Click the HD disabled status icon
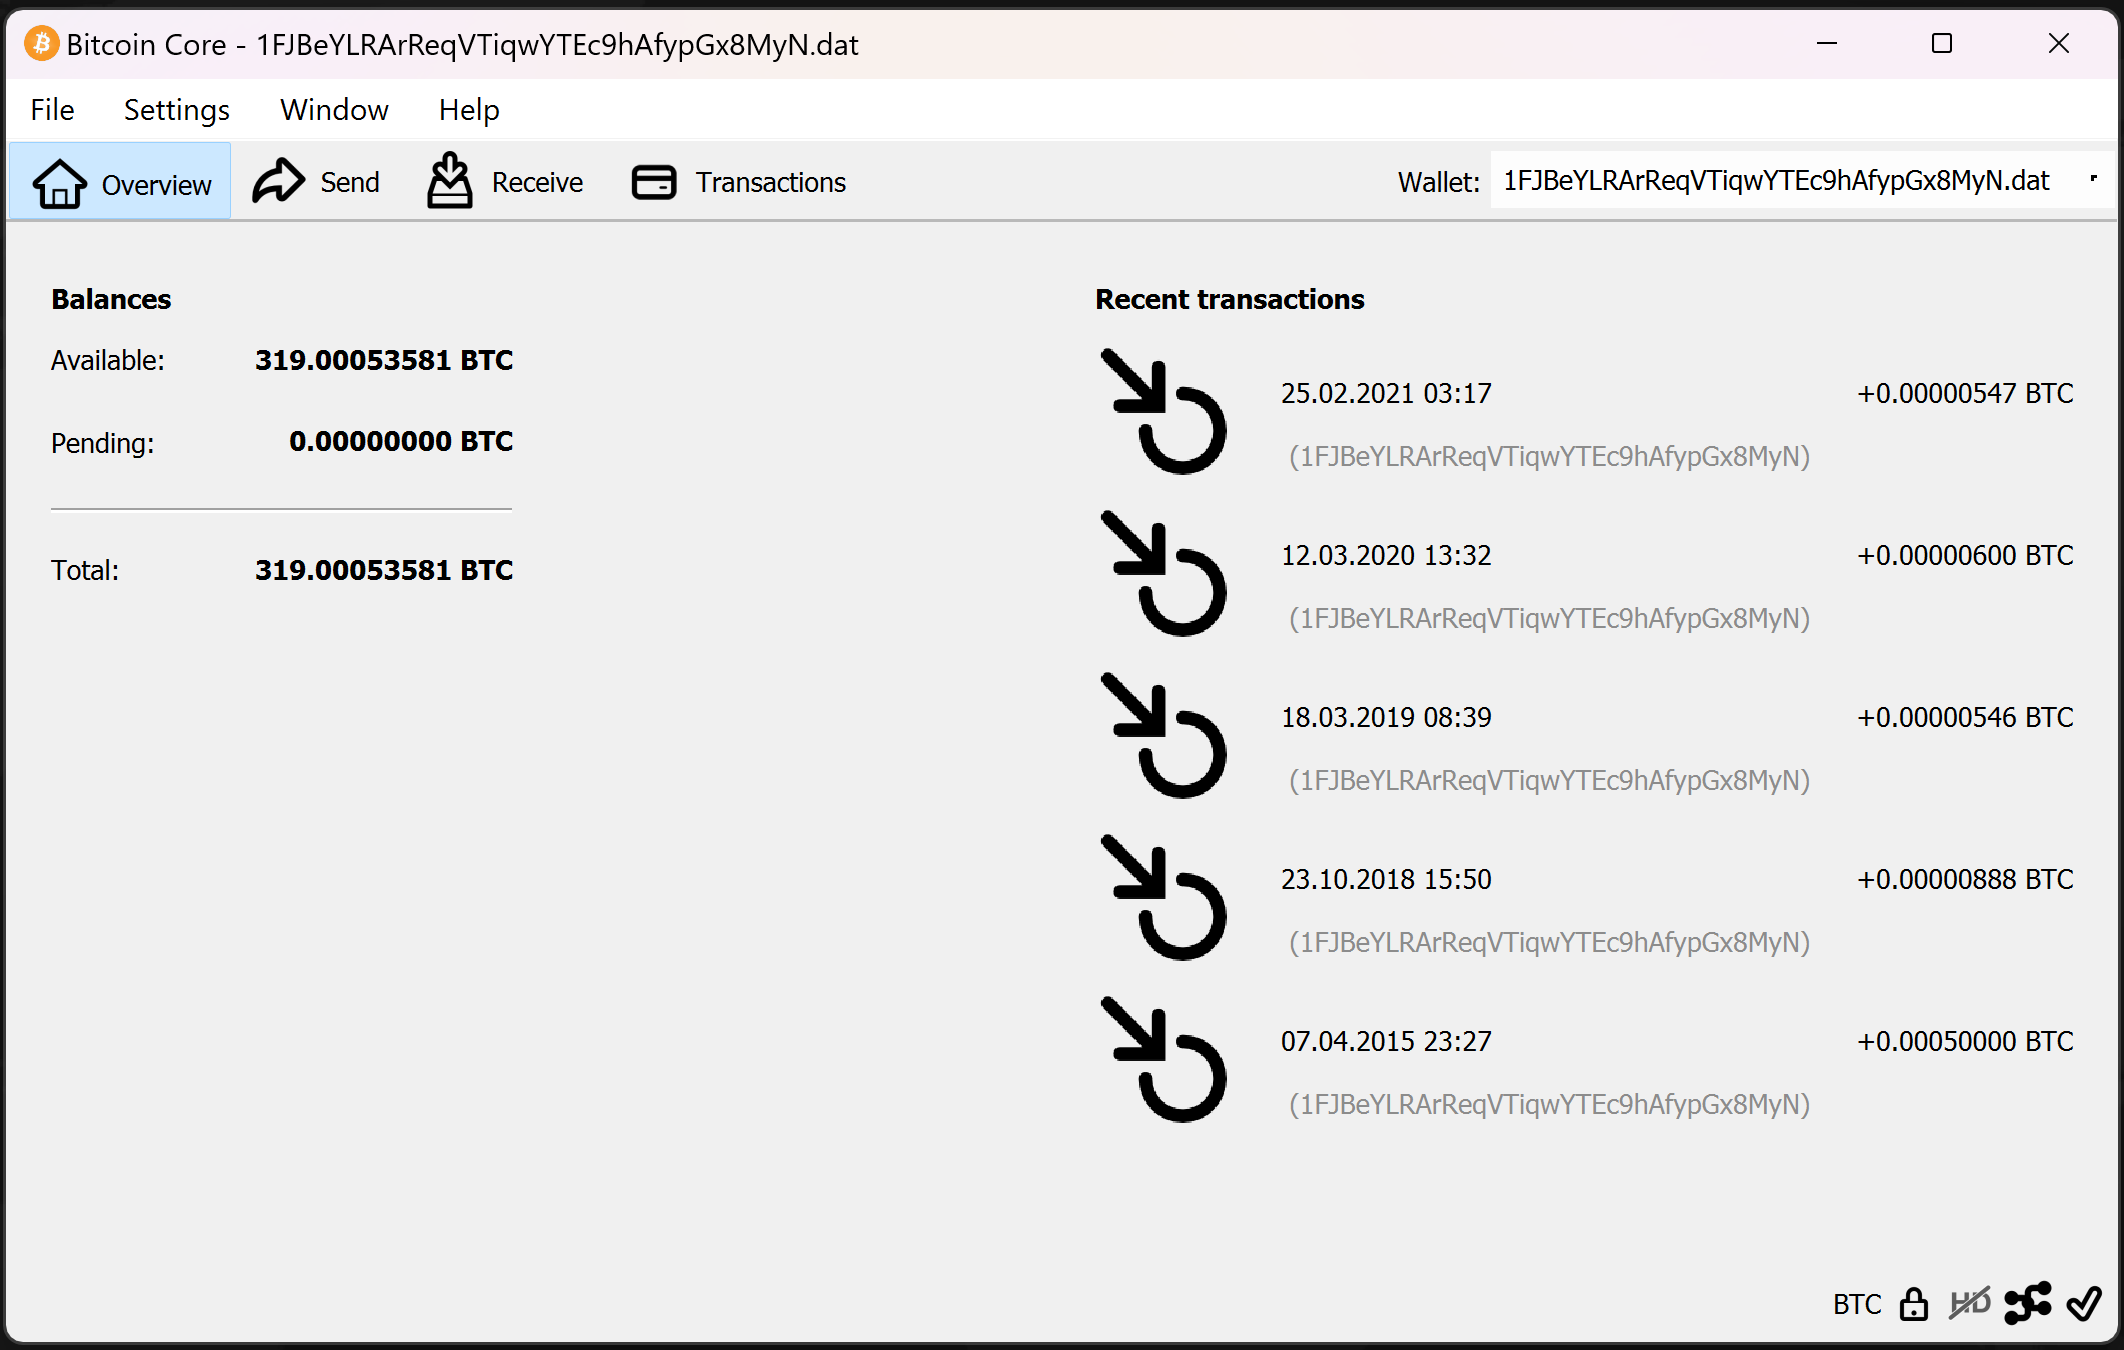Image resolution: width=2124 pixels, height=1350 pixels. [1969, 1304]
